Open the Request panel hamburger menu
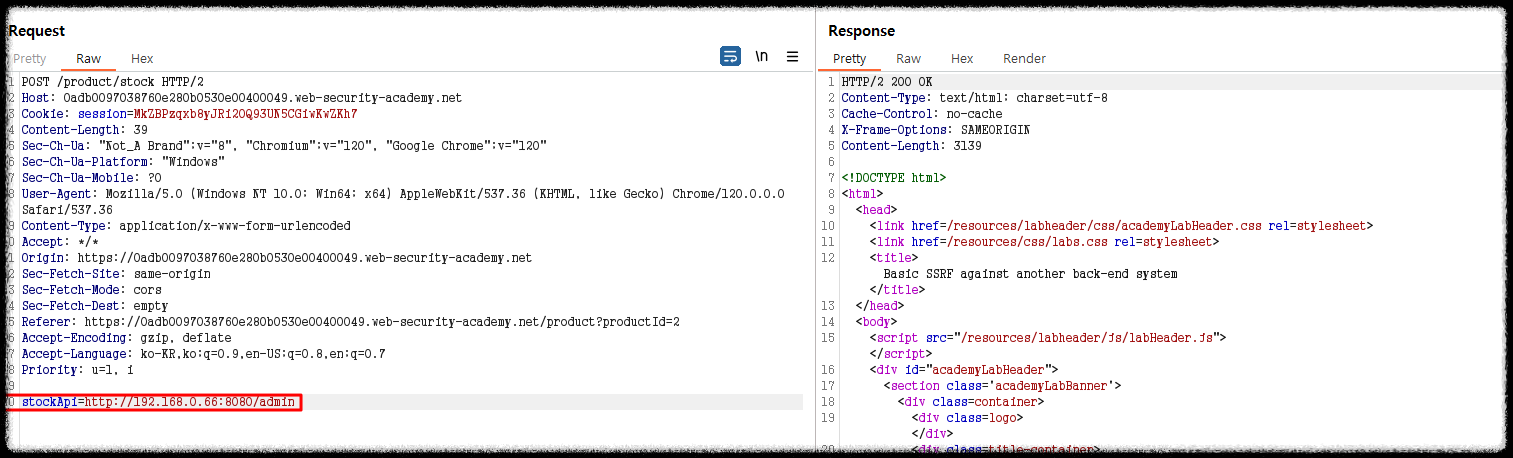Screen dimensions: 1513x458 pos(792,57)
